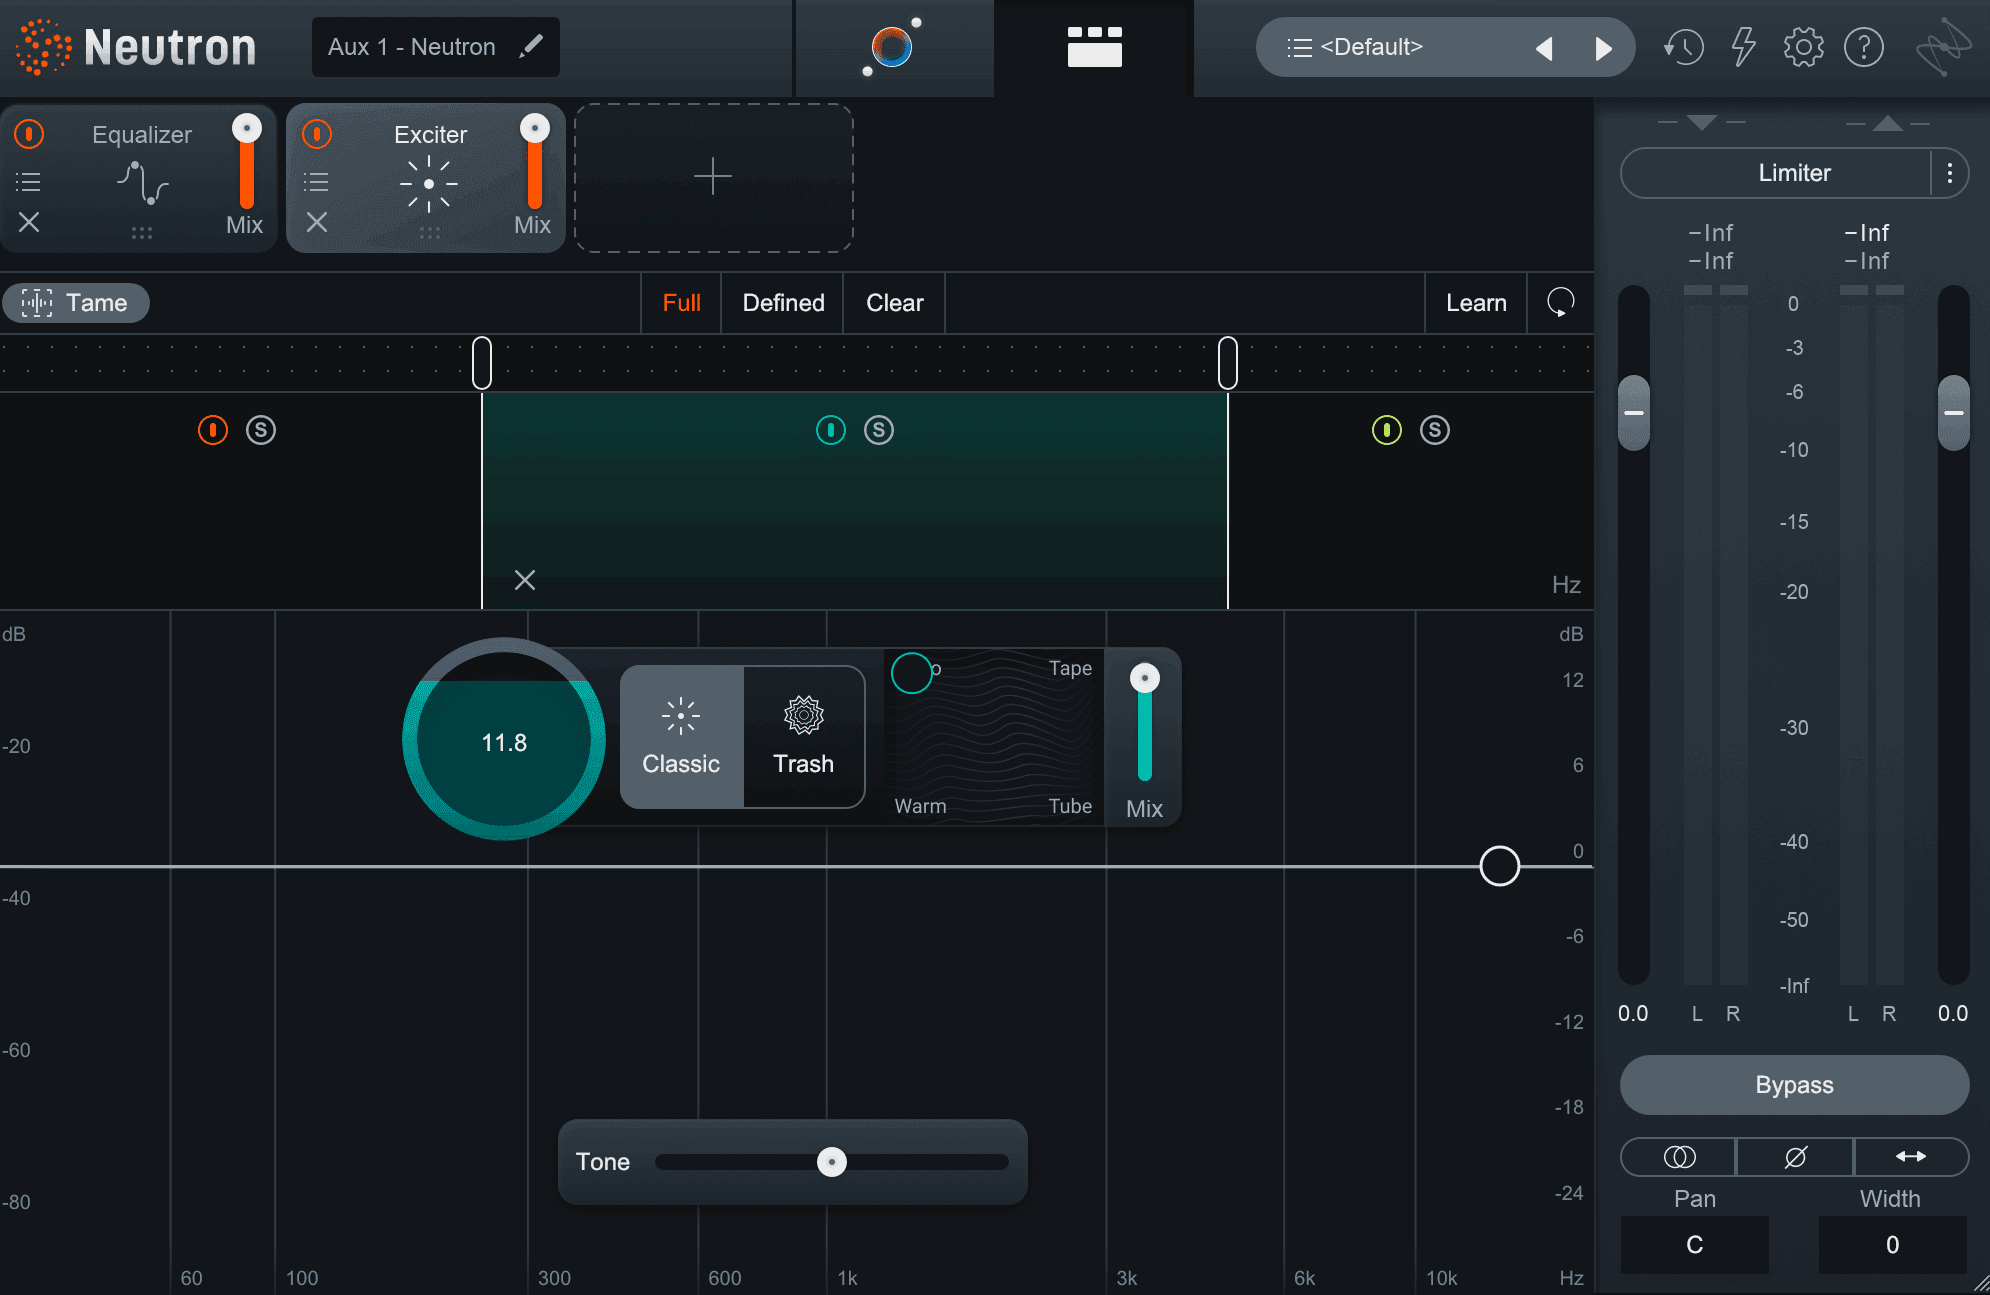Solo the mid band
The width and height of the screenshot is (1990, 1295).
point(879,430)
